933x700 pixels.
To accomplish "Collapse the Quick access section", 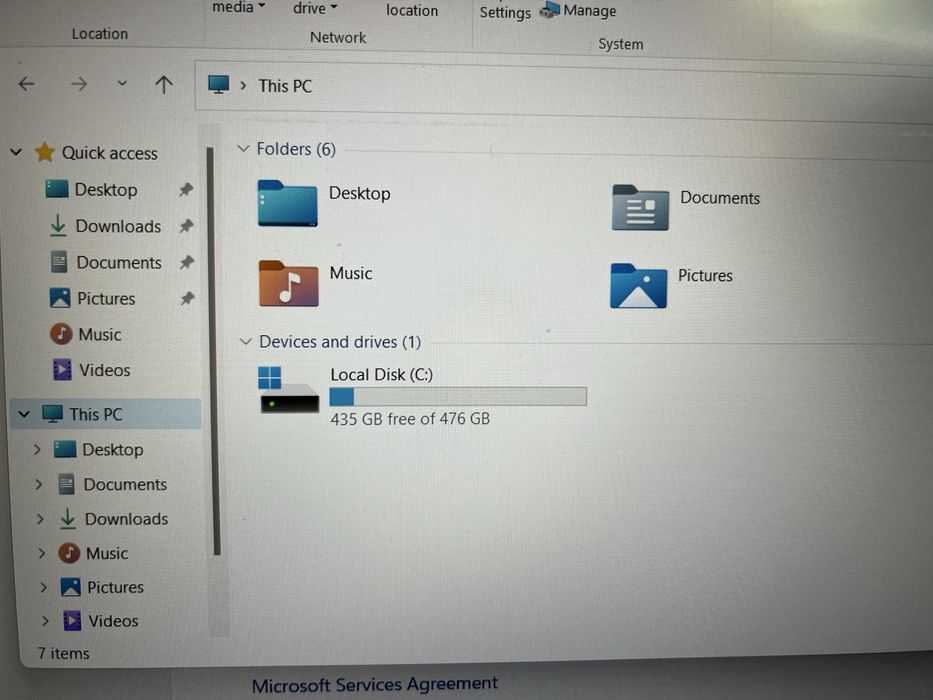I will coord(16,152).
